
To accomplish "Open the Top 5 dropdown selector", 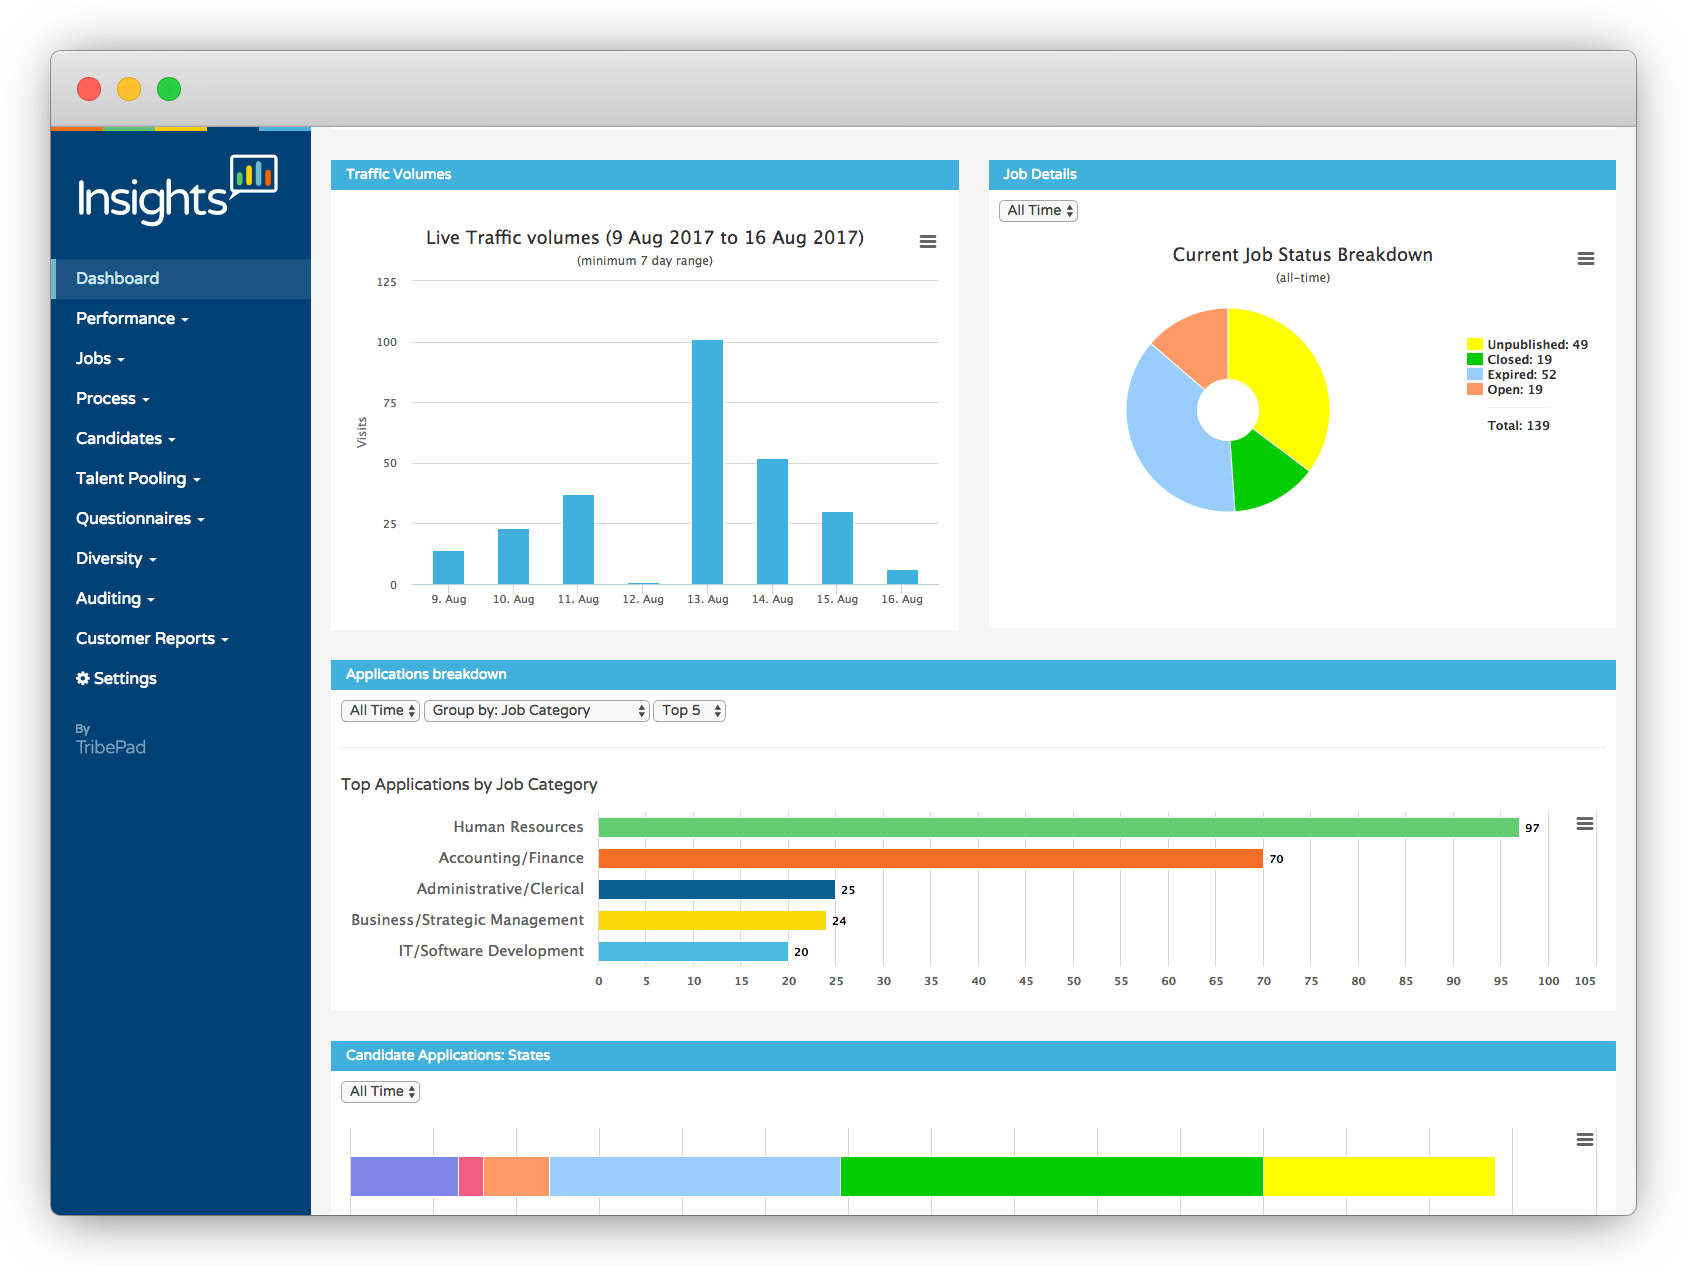I will click(689, 711).
